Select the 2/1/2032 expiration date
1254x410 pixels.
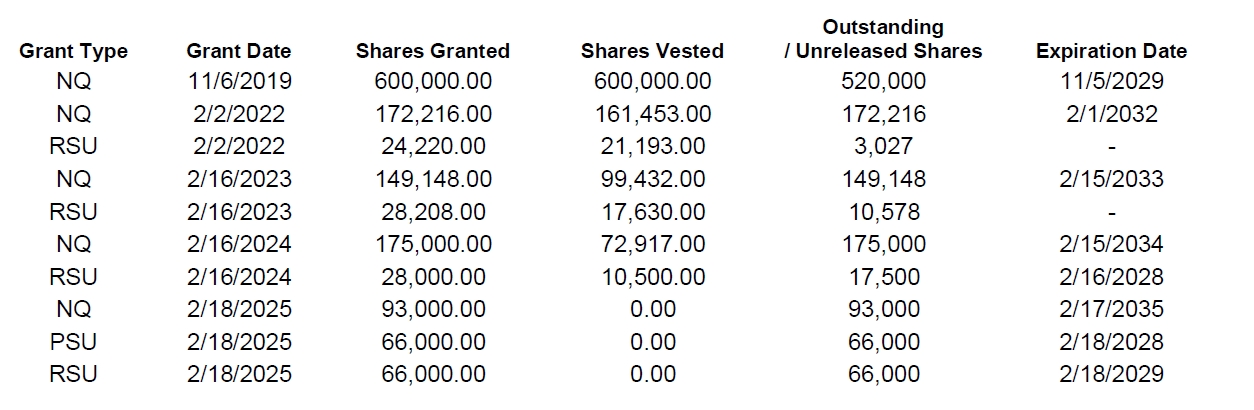pyautogui.click(x=1112, y=114)
